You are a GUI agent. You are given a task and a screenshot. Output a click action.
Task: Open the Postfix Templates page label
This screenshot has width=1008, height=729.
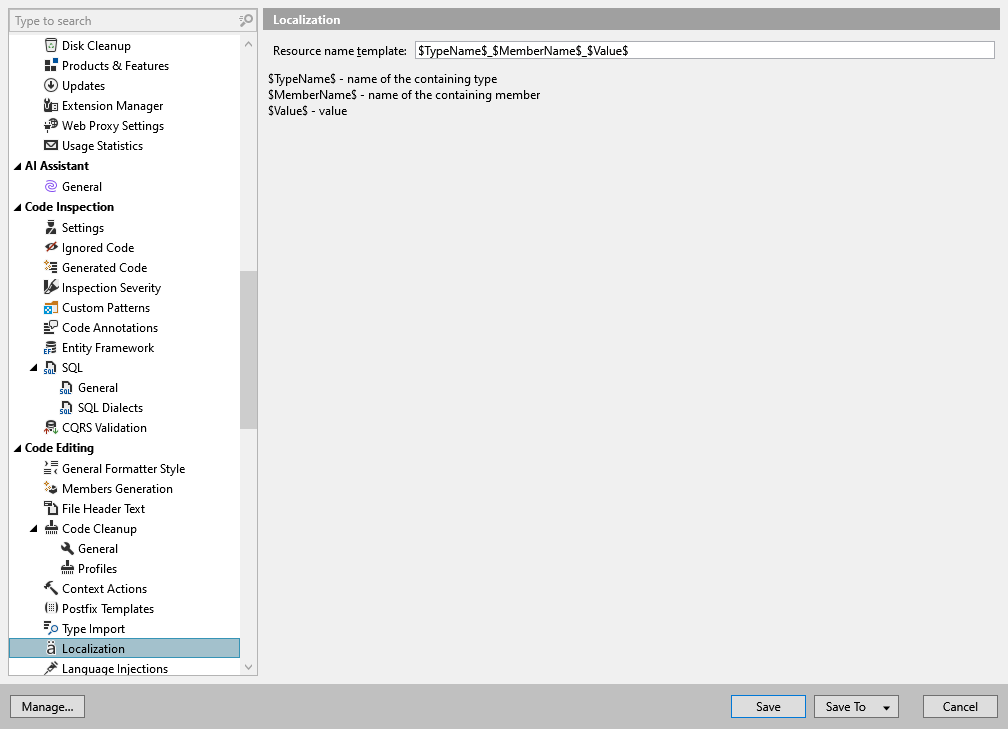[108, 608]
